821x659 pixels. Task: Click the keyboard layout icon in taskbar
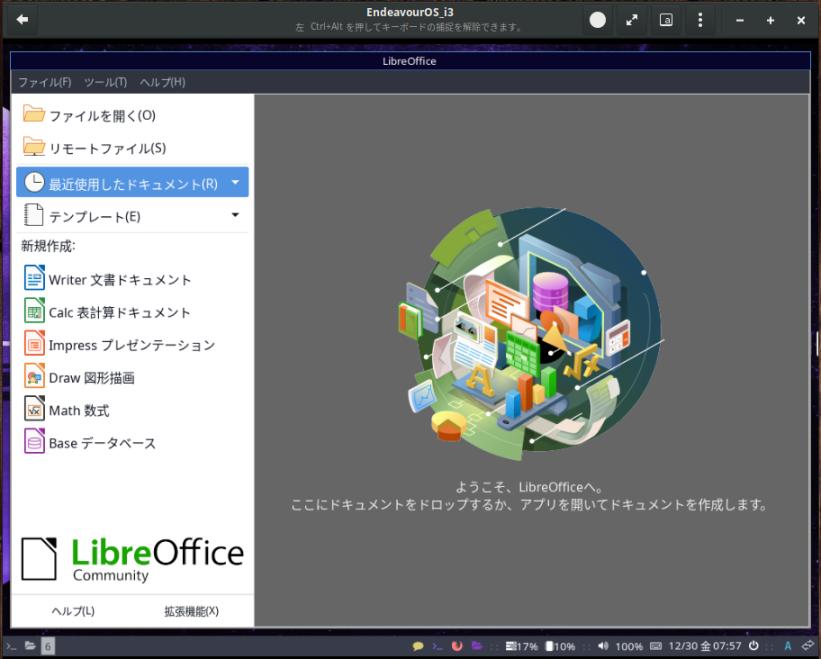click(656, 646)
